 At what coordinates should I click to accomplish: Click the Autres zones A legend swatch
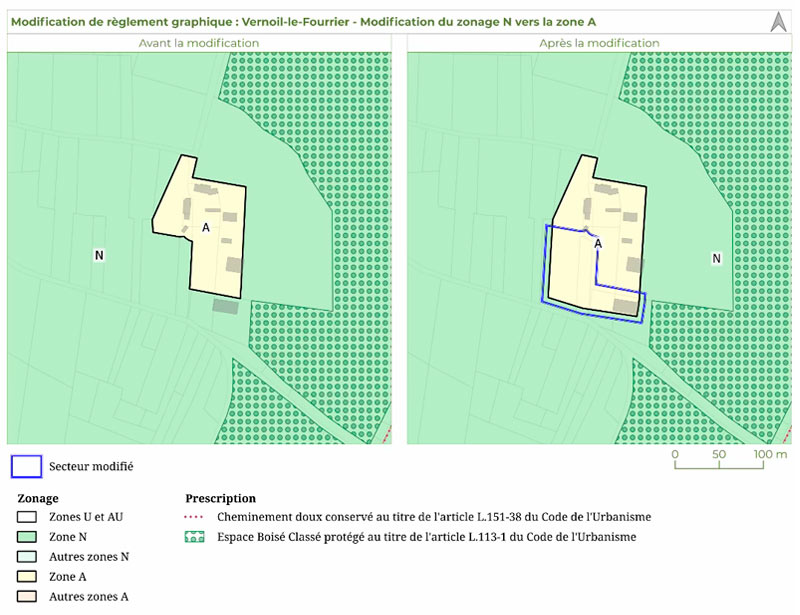[27, 597]
